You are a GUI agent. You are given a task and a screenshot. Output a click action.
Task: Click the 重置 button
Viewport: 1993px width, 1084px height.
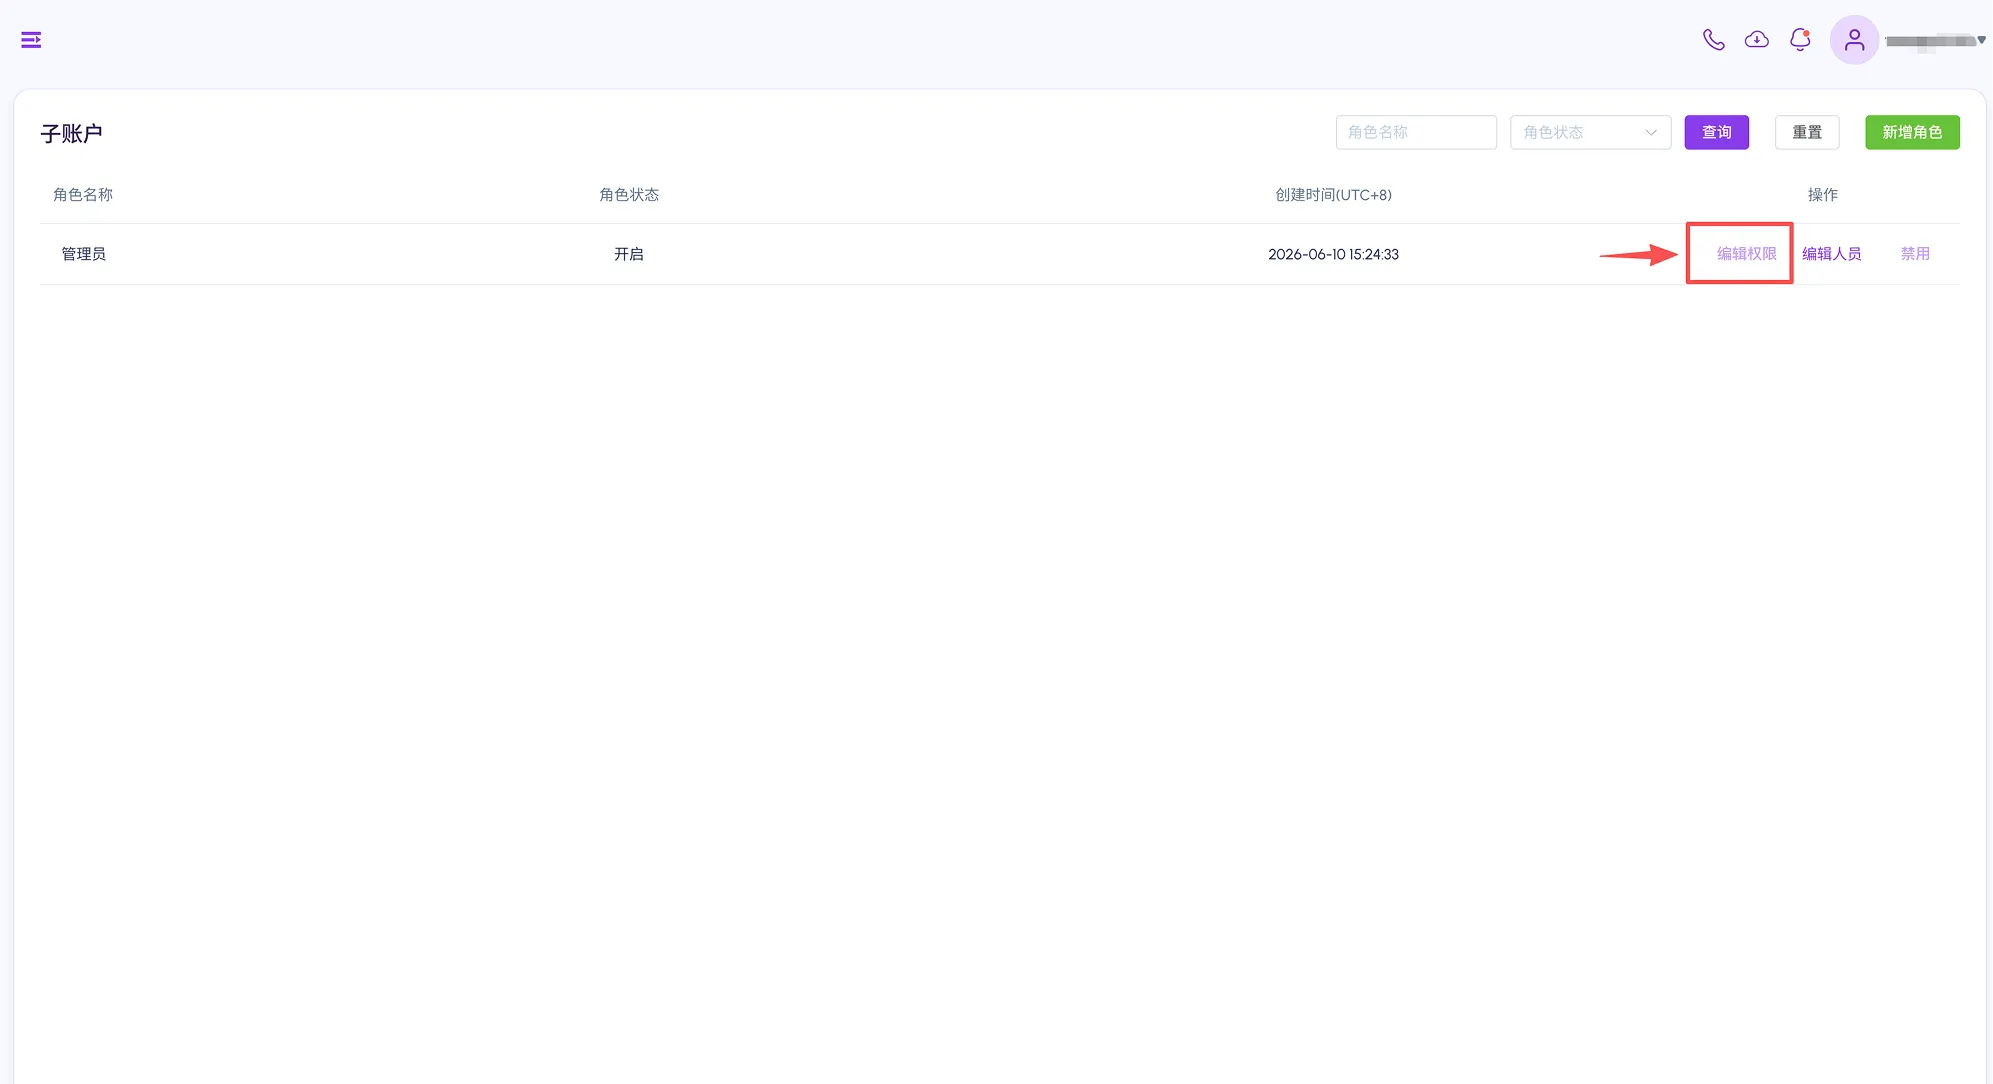[x=1806, y=132]
